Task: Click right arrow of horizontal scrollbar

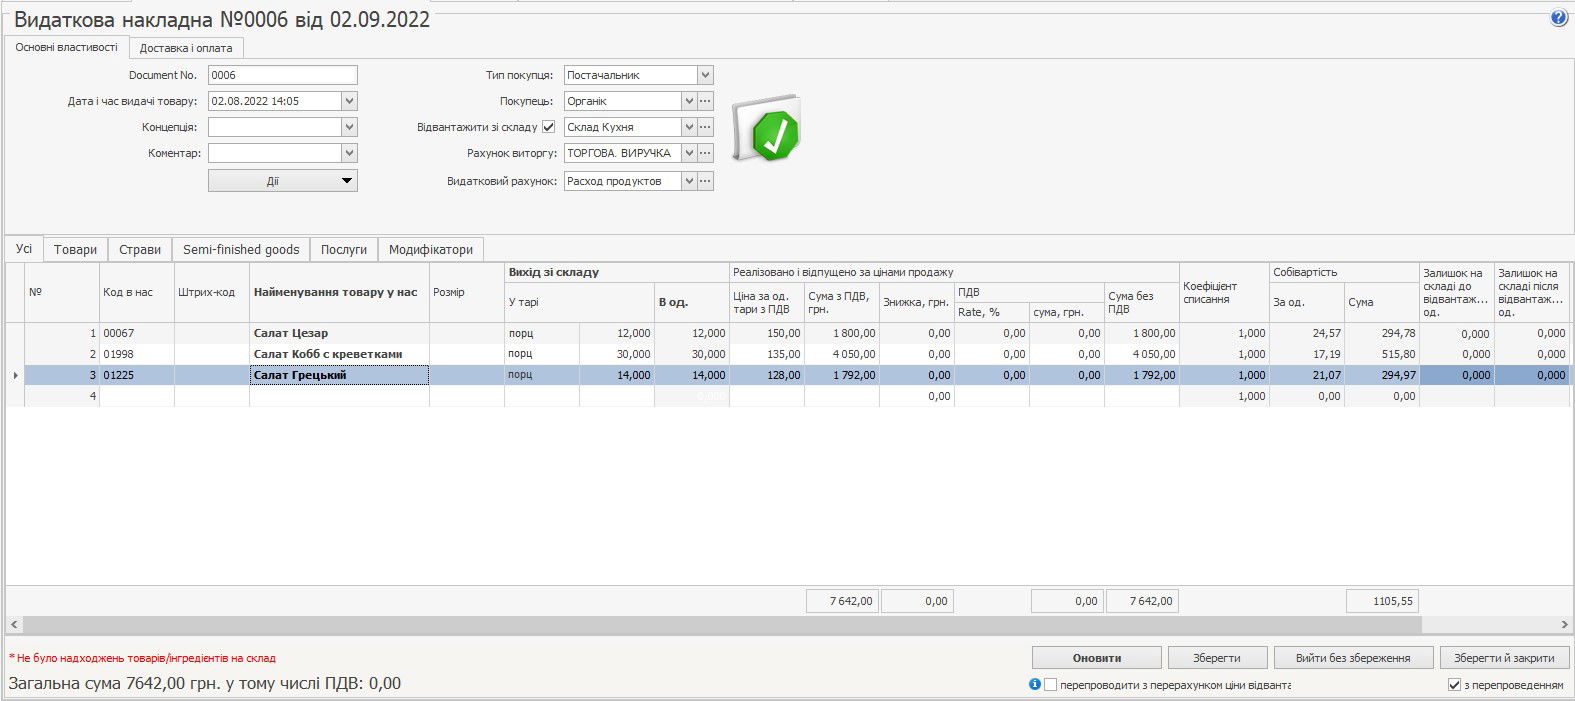Action: (1565, 624)
